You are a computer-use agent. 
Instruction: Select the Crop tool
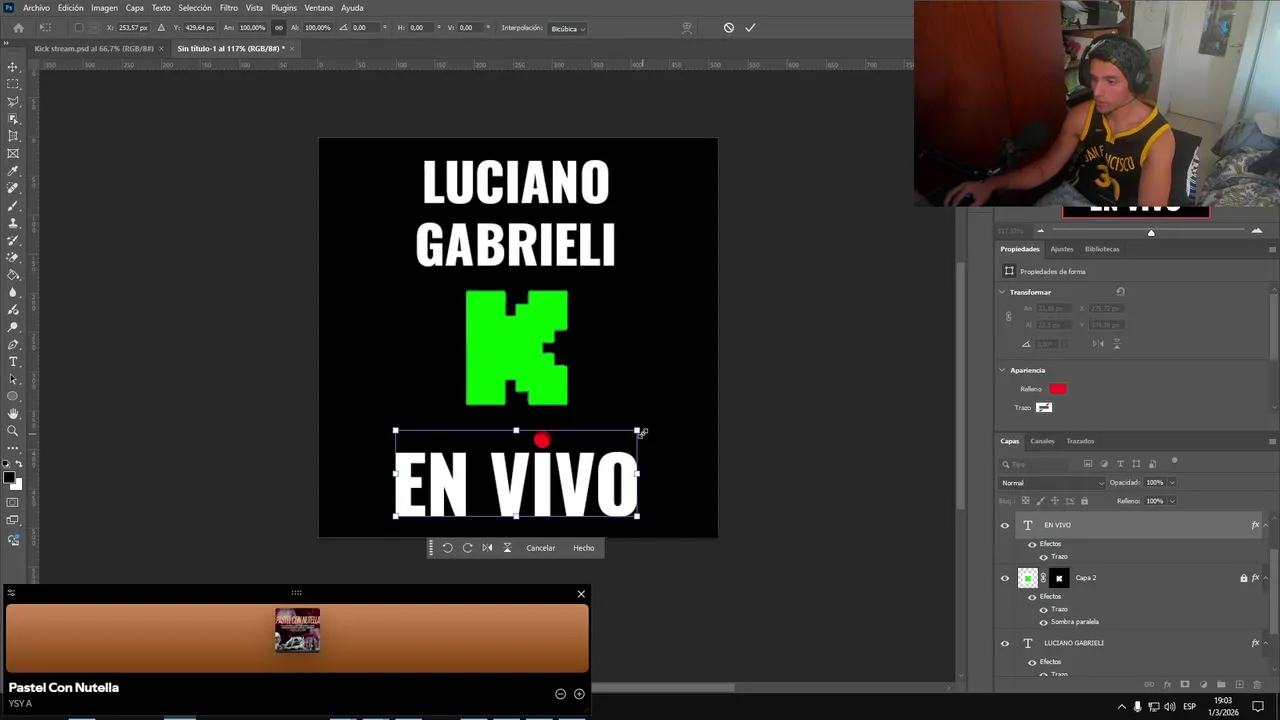[13, 136]
